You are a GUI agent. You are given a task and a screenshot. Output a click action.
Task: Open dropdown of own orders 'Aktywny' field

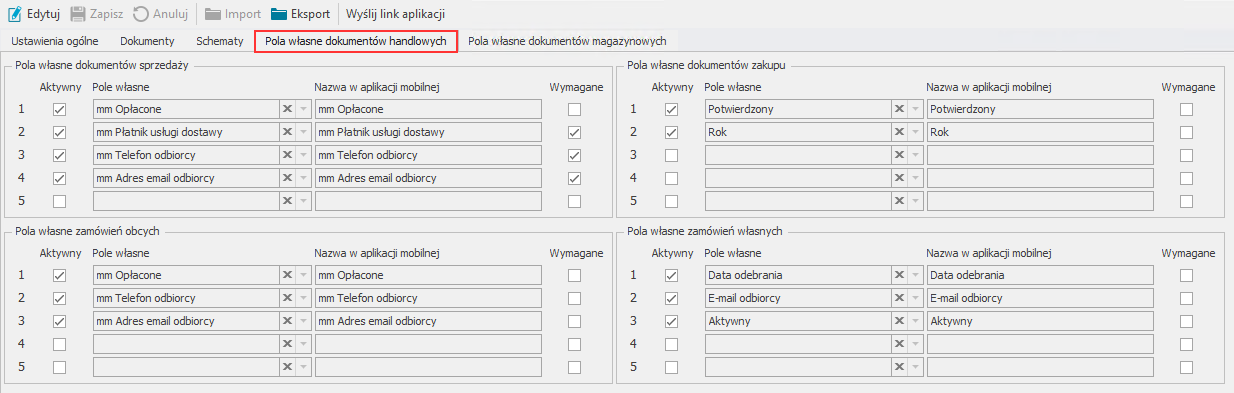click(x=916, y=321)
